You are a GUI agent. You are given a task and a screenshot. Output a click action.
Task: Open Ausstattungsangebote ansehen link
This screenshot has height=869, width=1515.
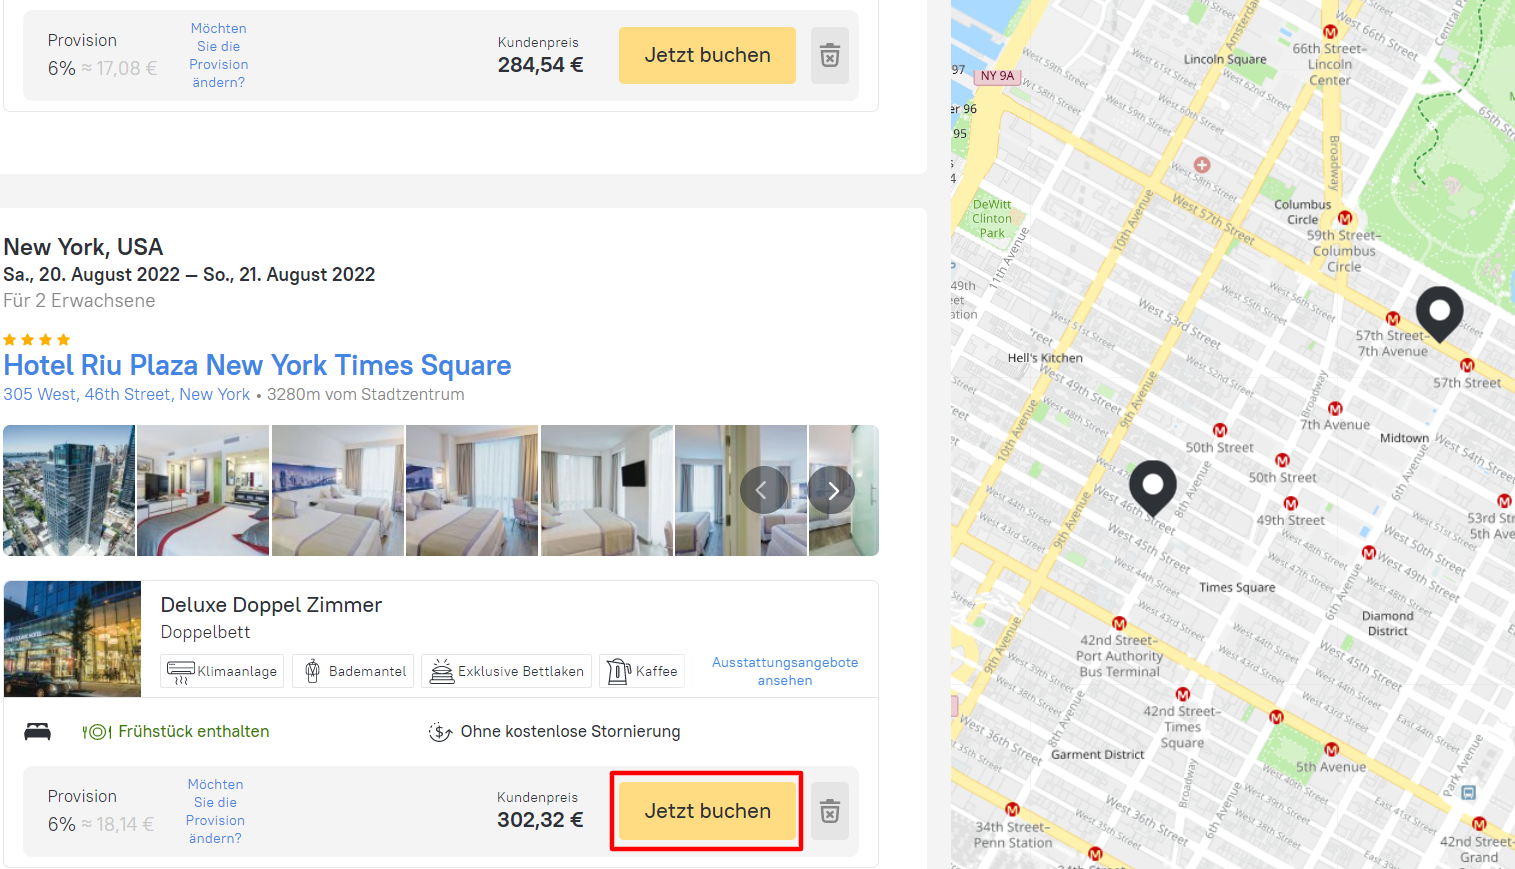(x=785, y=671)
